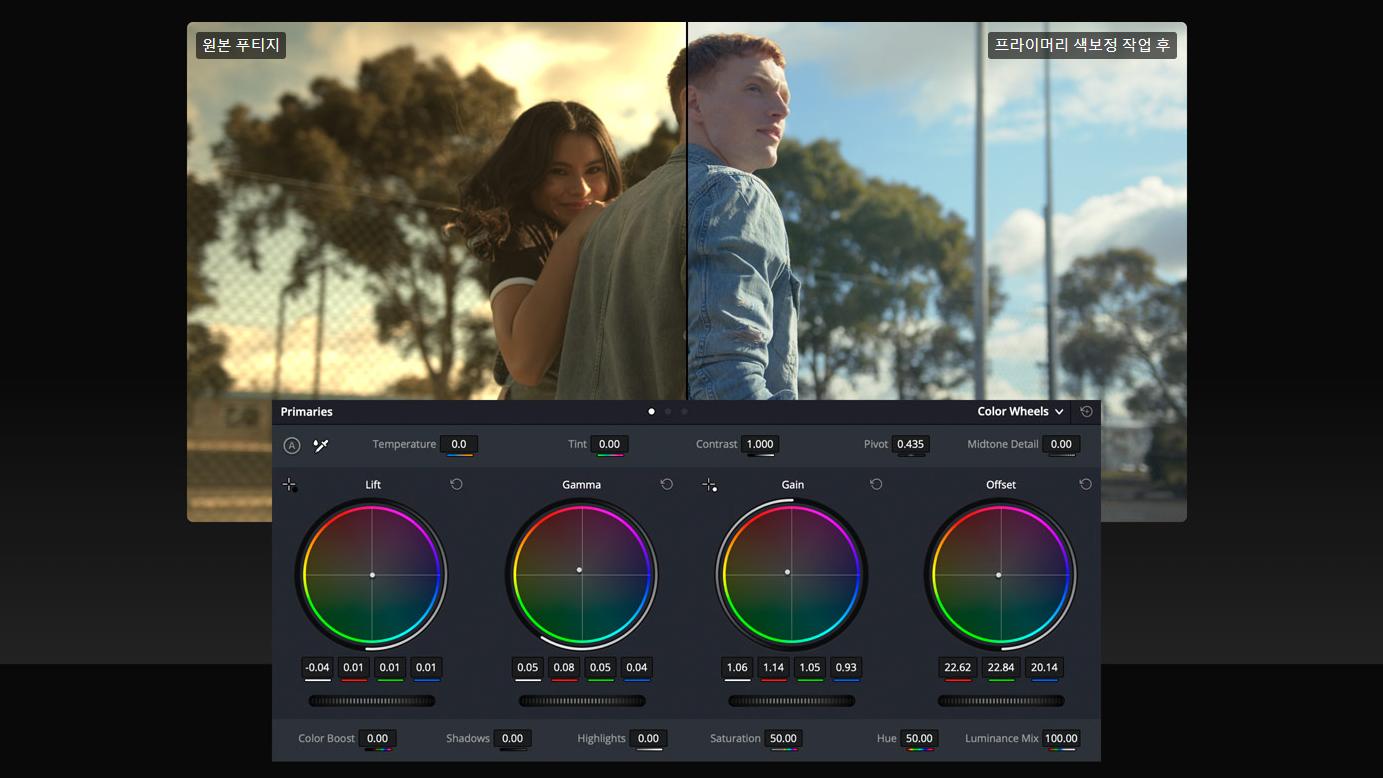1383x778 pixels.
Task: Click Offset blue value 20.14
Action: pyautogui.click(x=1044, y=667)
